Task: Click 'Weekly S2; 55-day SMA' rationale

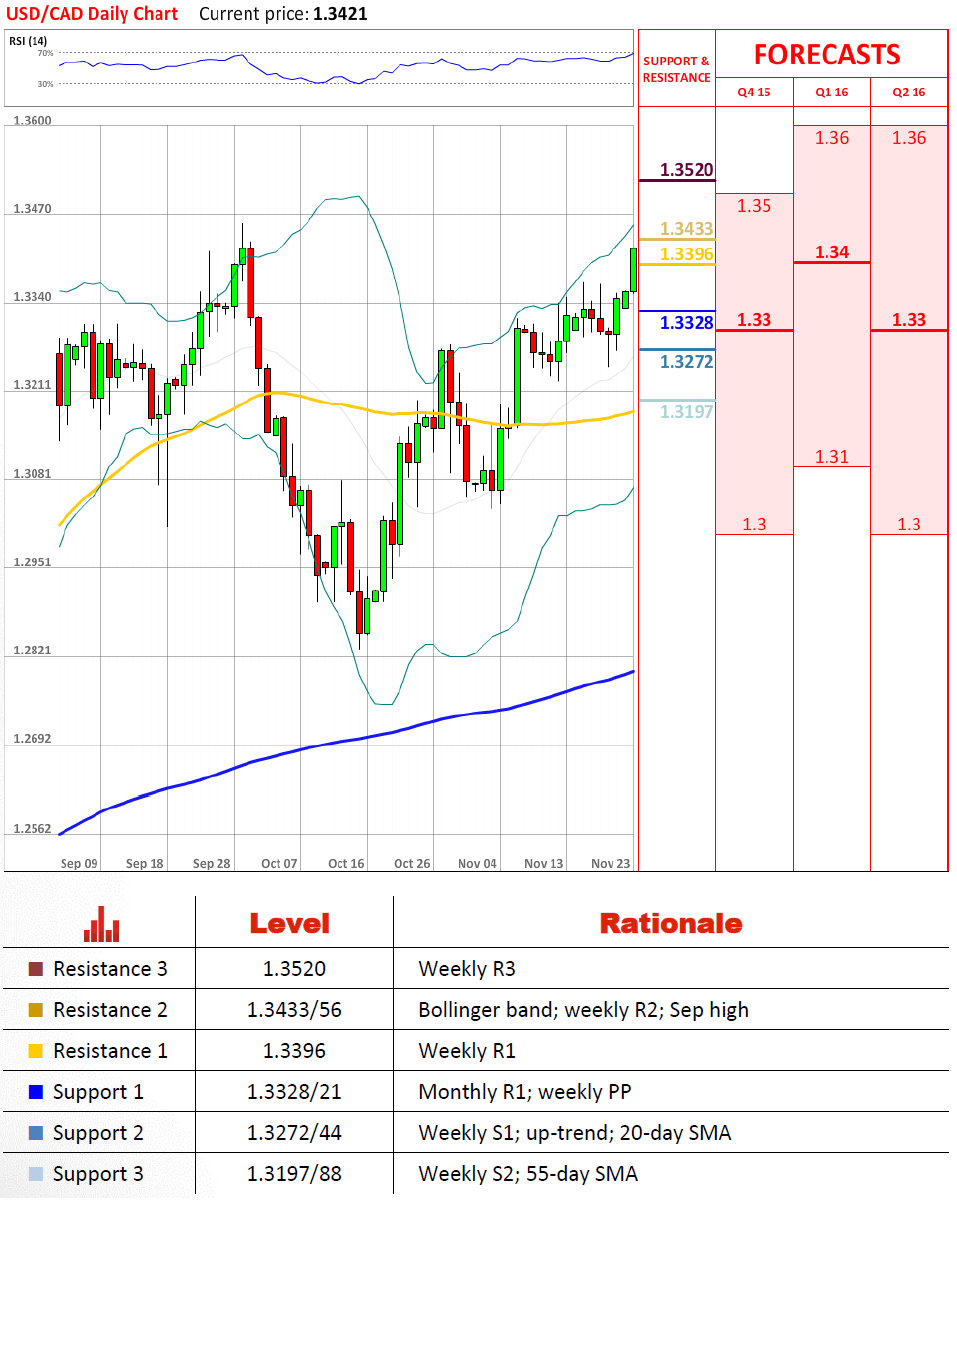Action: pyautogui.click(x=528, y=1174)
